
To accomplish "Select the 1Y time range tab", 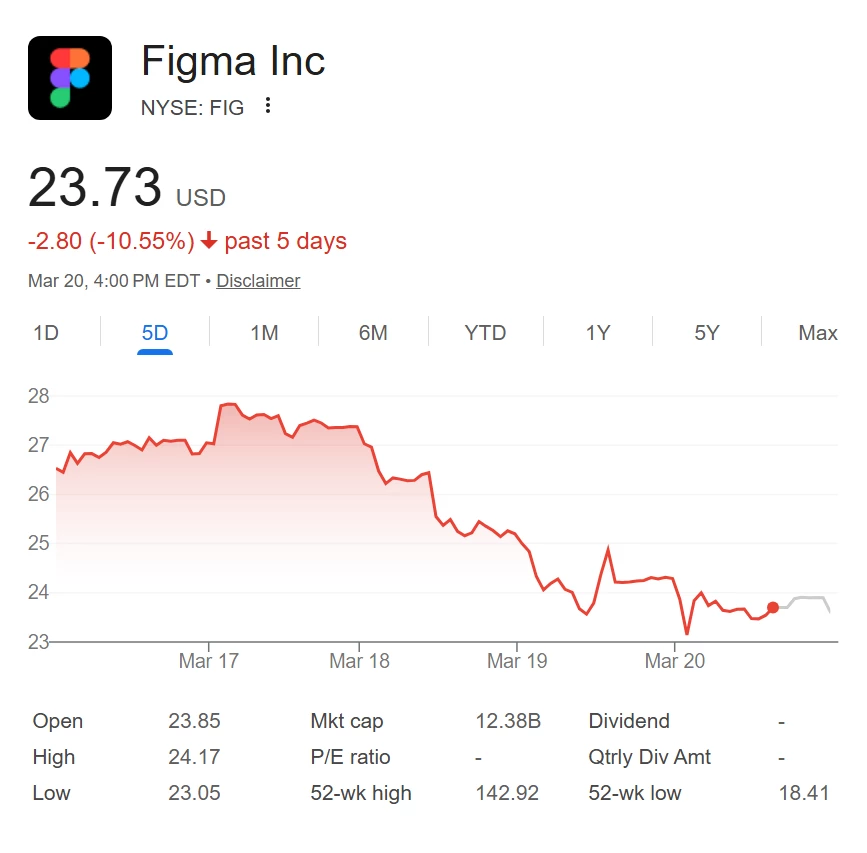I will pos(598,333).
